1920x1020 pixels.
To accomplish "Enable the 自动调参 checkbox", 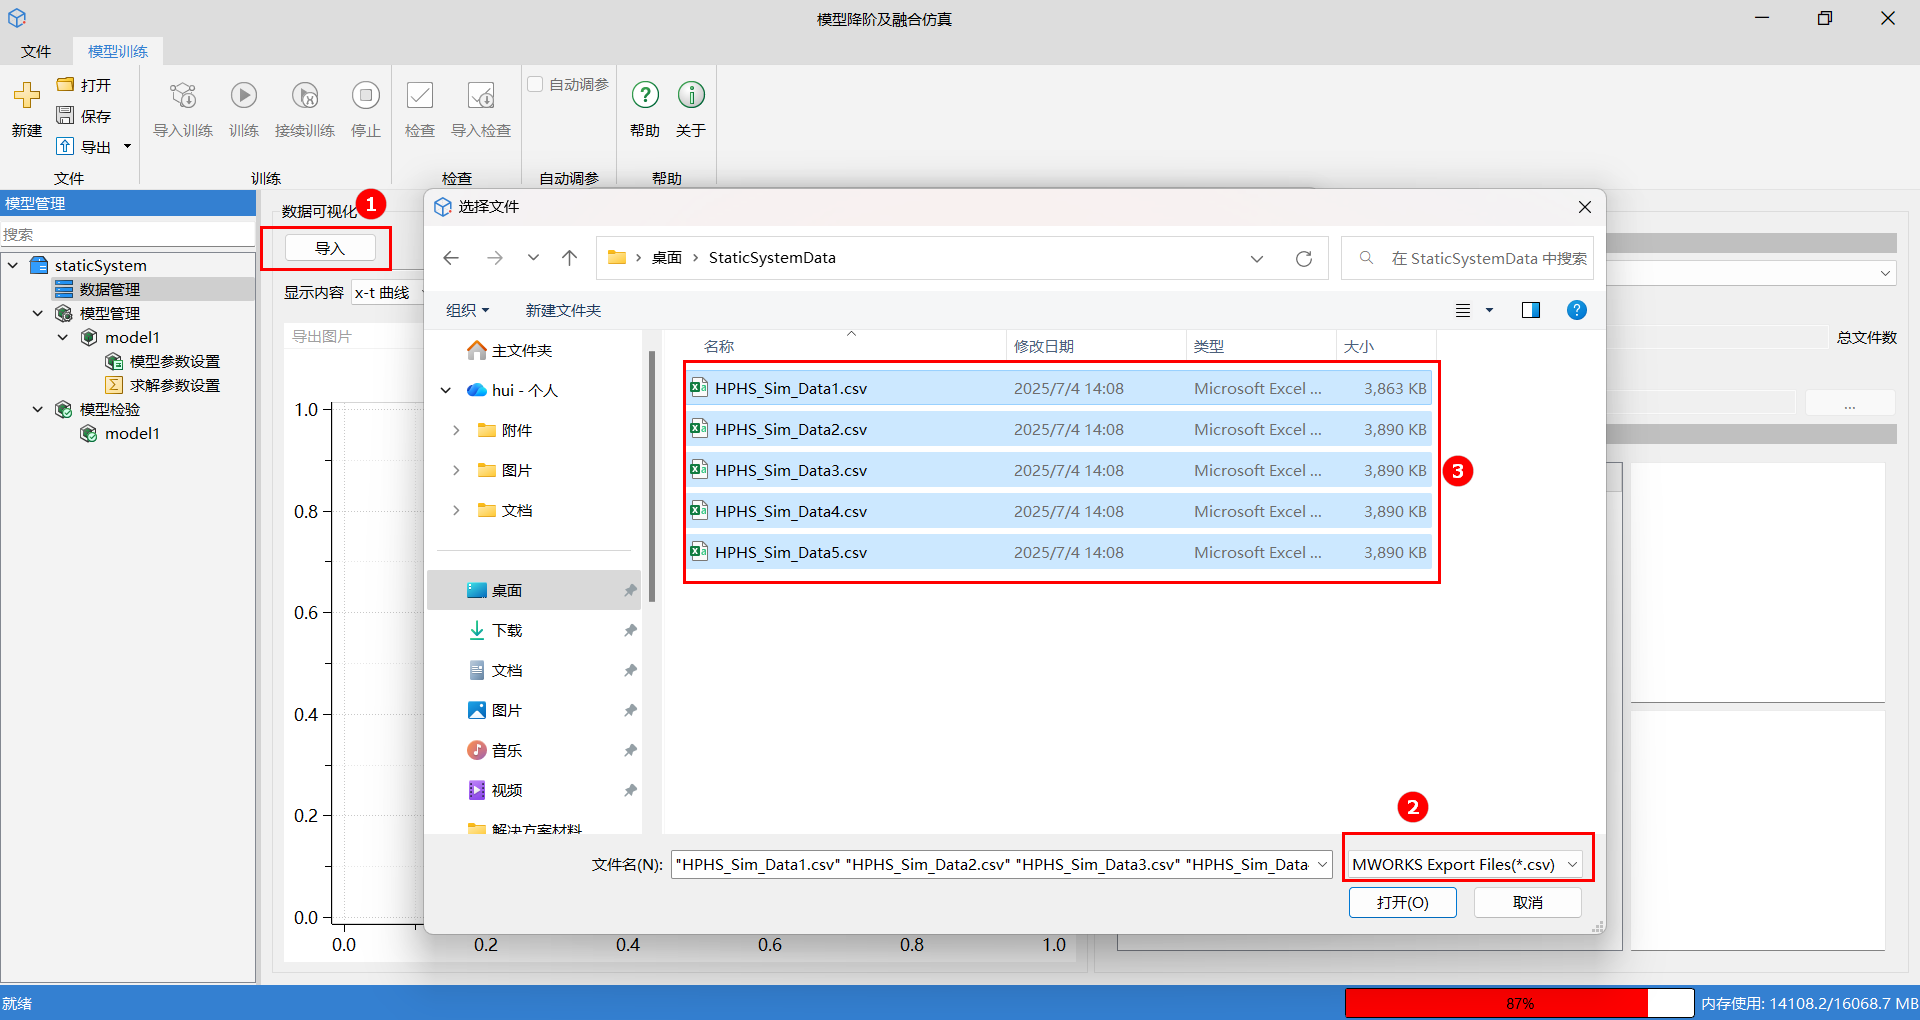I will [x=536, y=85].
